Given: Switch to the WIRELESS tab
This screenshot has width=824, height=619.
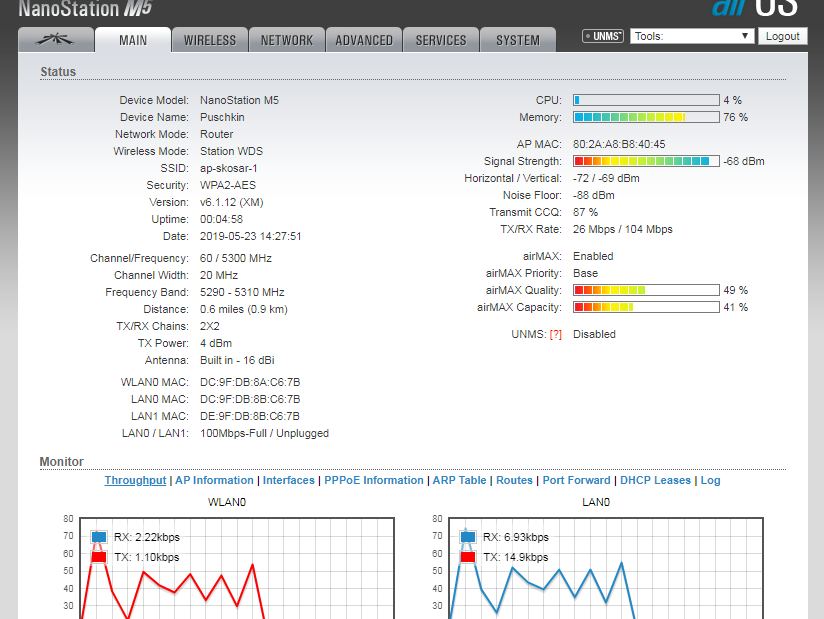Looking at the screenshot, I should (210, 40).
